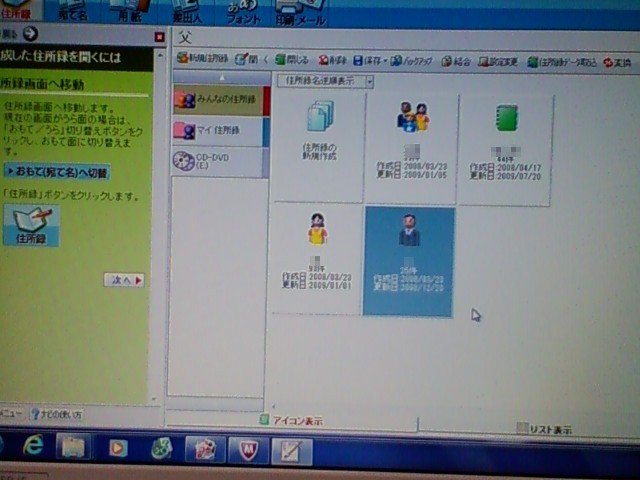
Task: Switch to リスト表示 view
Action: coord(544,429)
